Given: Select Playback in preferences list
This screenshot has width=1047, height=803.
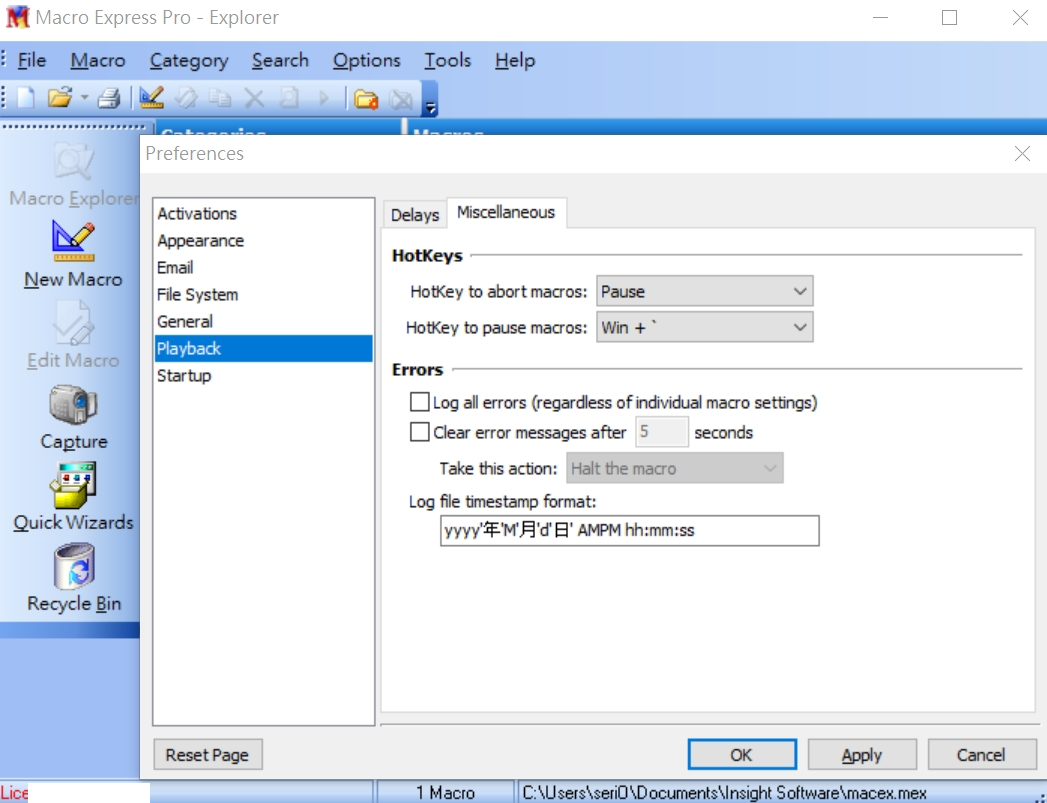Looking at the screenshot, I should click(x=264, y=348).
